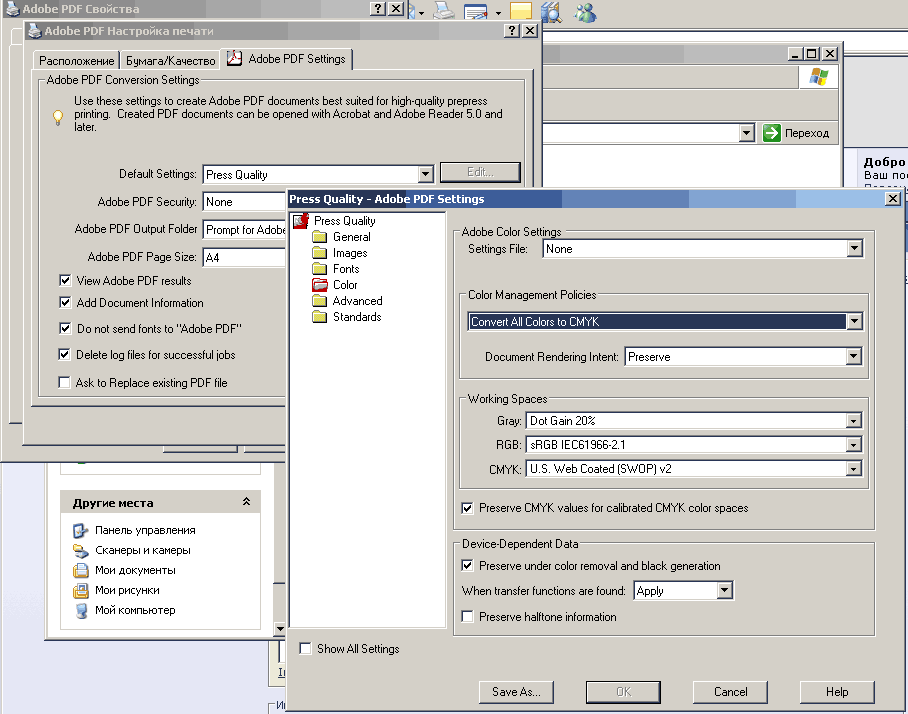Image resolution: width=908 pixels, height=714 pixels.
Task: Open the General folder in the settings tree
Action: click(x=320, y=237)
